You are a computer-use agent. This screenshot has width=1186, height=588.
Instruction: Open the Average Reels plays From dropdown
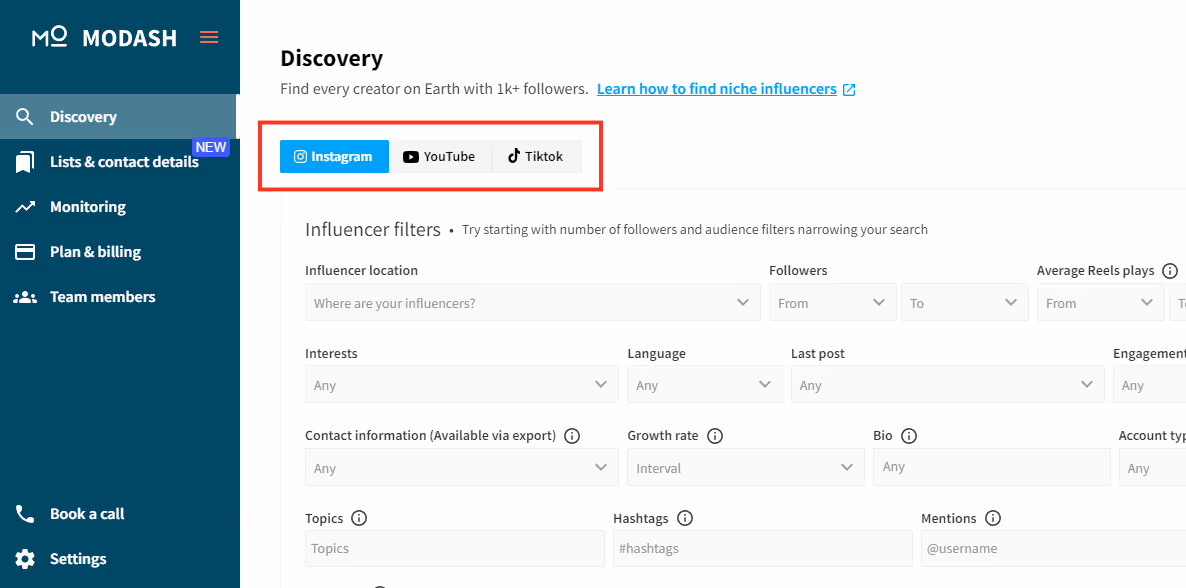pyautogui.click(x=1100, y=303)
